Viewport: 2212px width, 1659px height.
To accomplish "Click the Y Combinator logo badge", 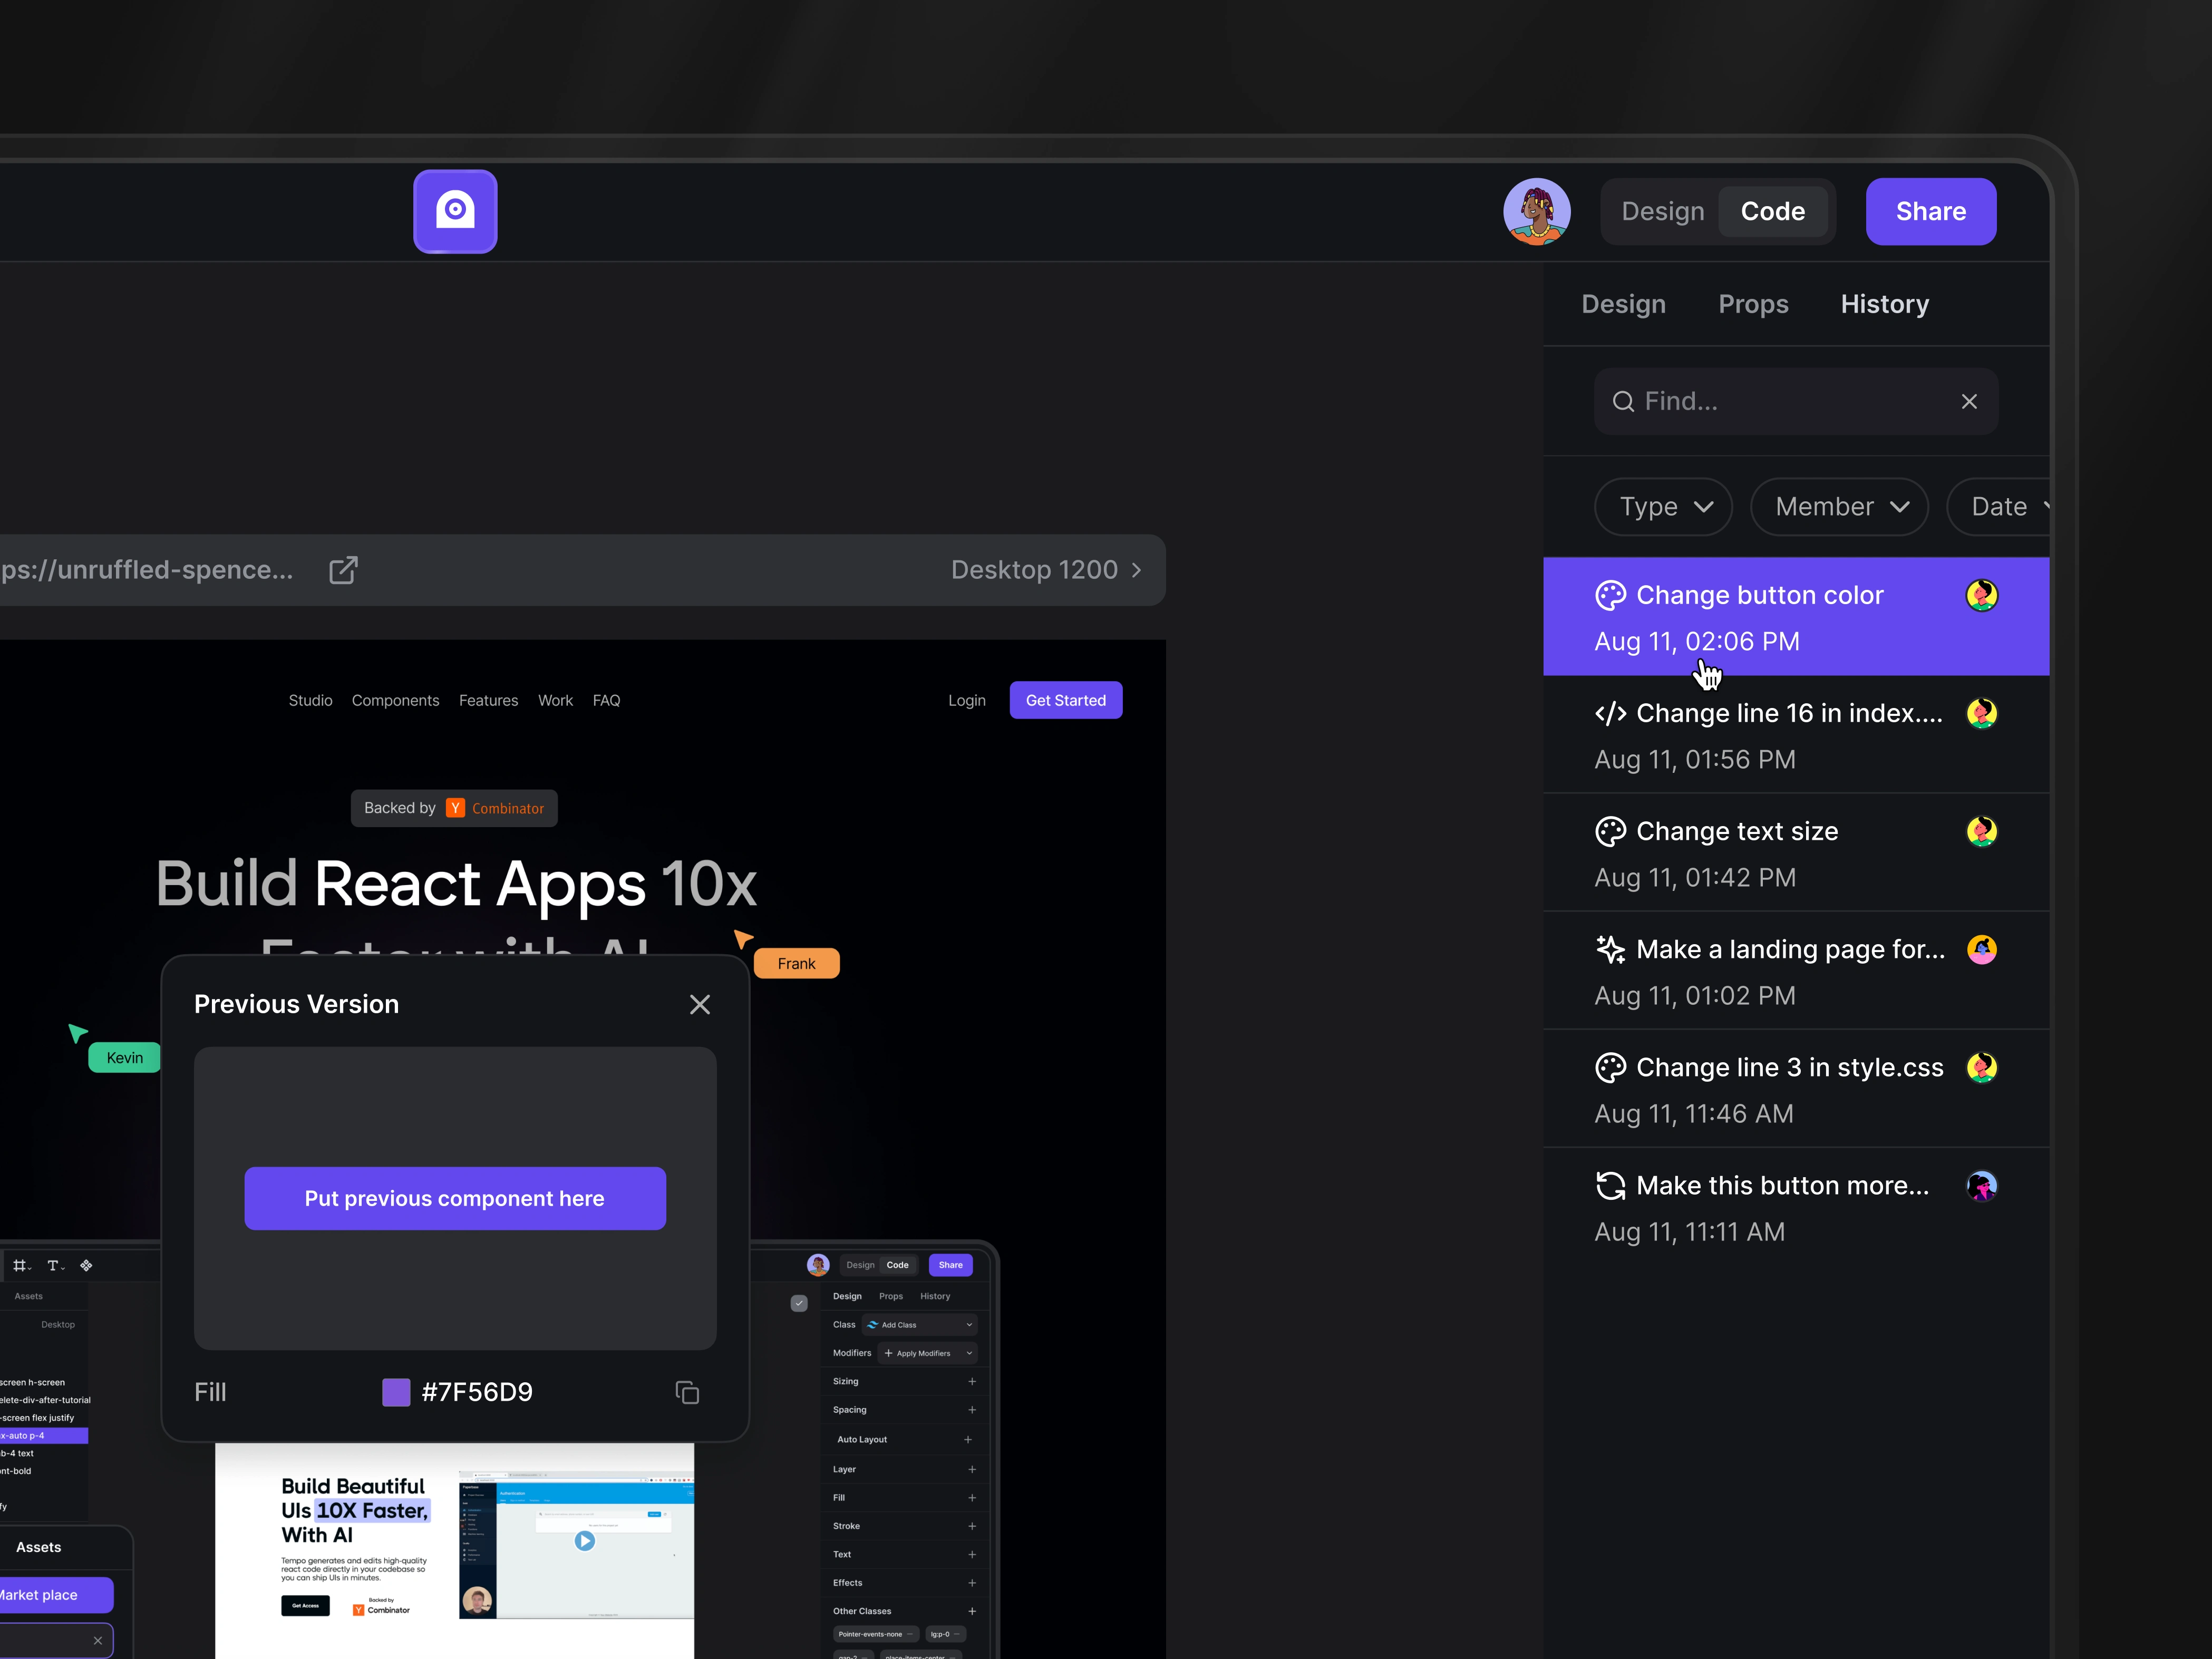I will (x=455, y=808).
